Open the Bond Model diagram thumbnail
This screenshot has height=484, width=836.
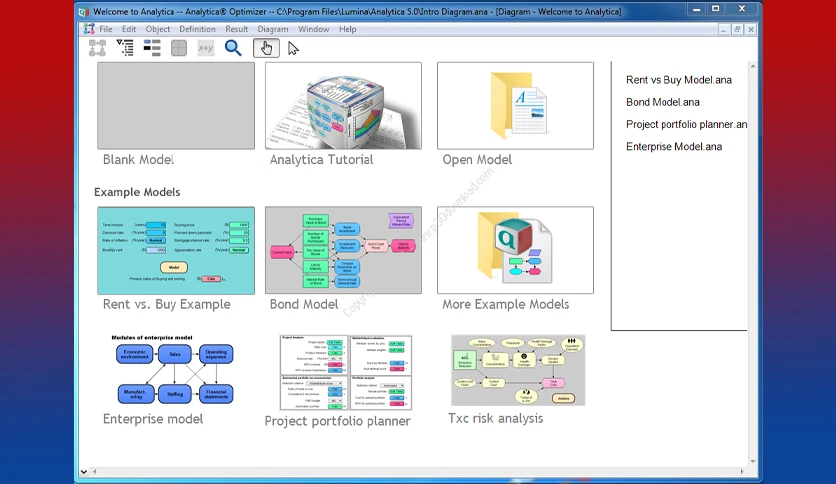coord(343,251)
